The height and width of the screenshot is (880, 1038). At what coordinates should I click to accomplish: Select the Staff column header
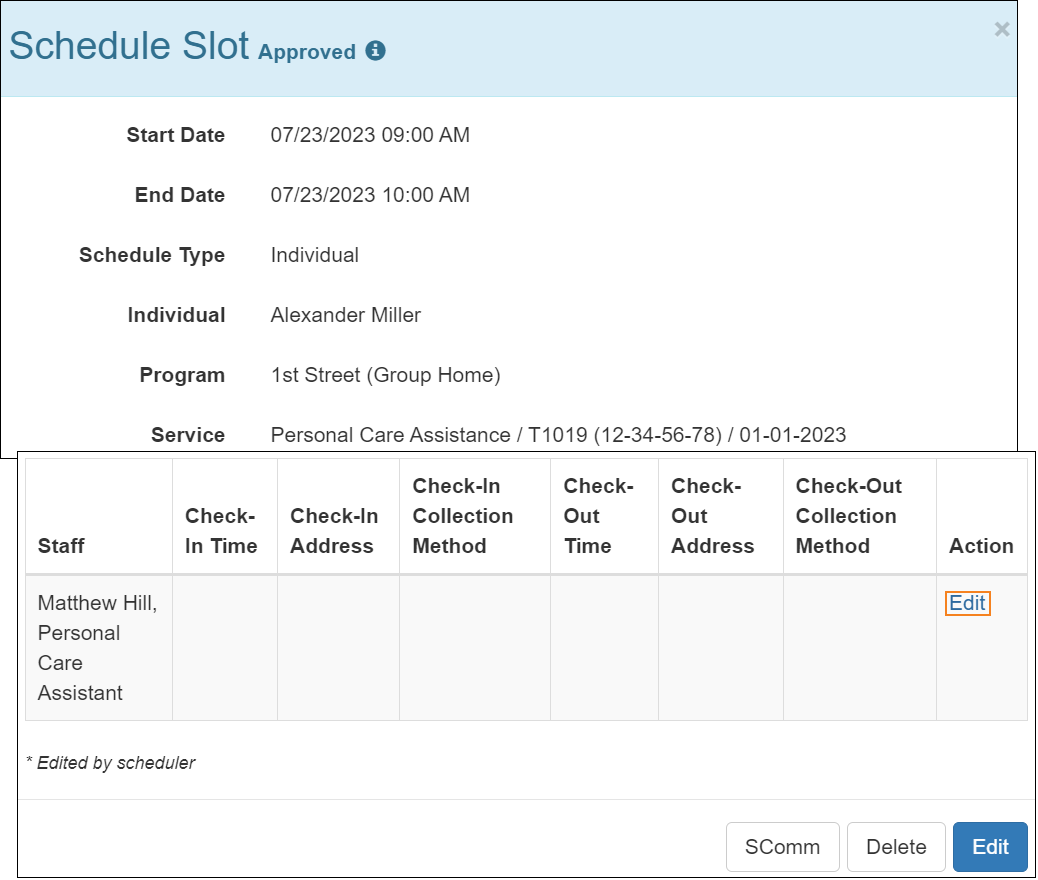point(58,546)
